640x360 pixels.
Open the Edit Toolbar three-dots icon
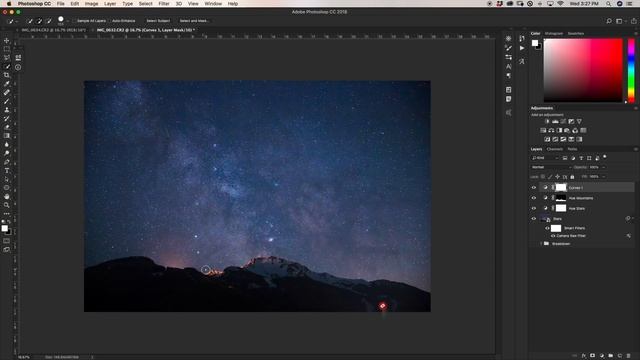point(7,213)
